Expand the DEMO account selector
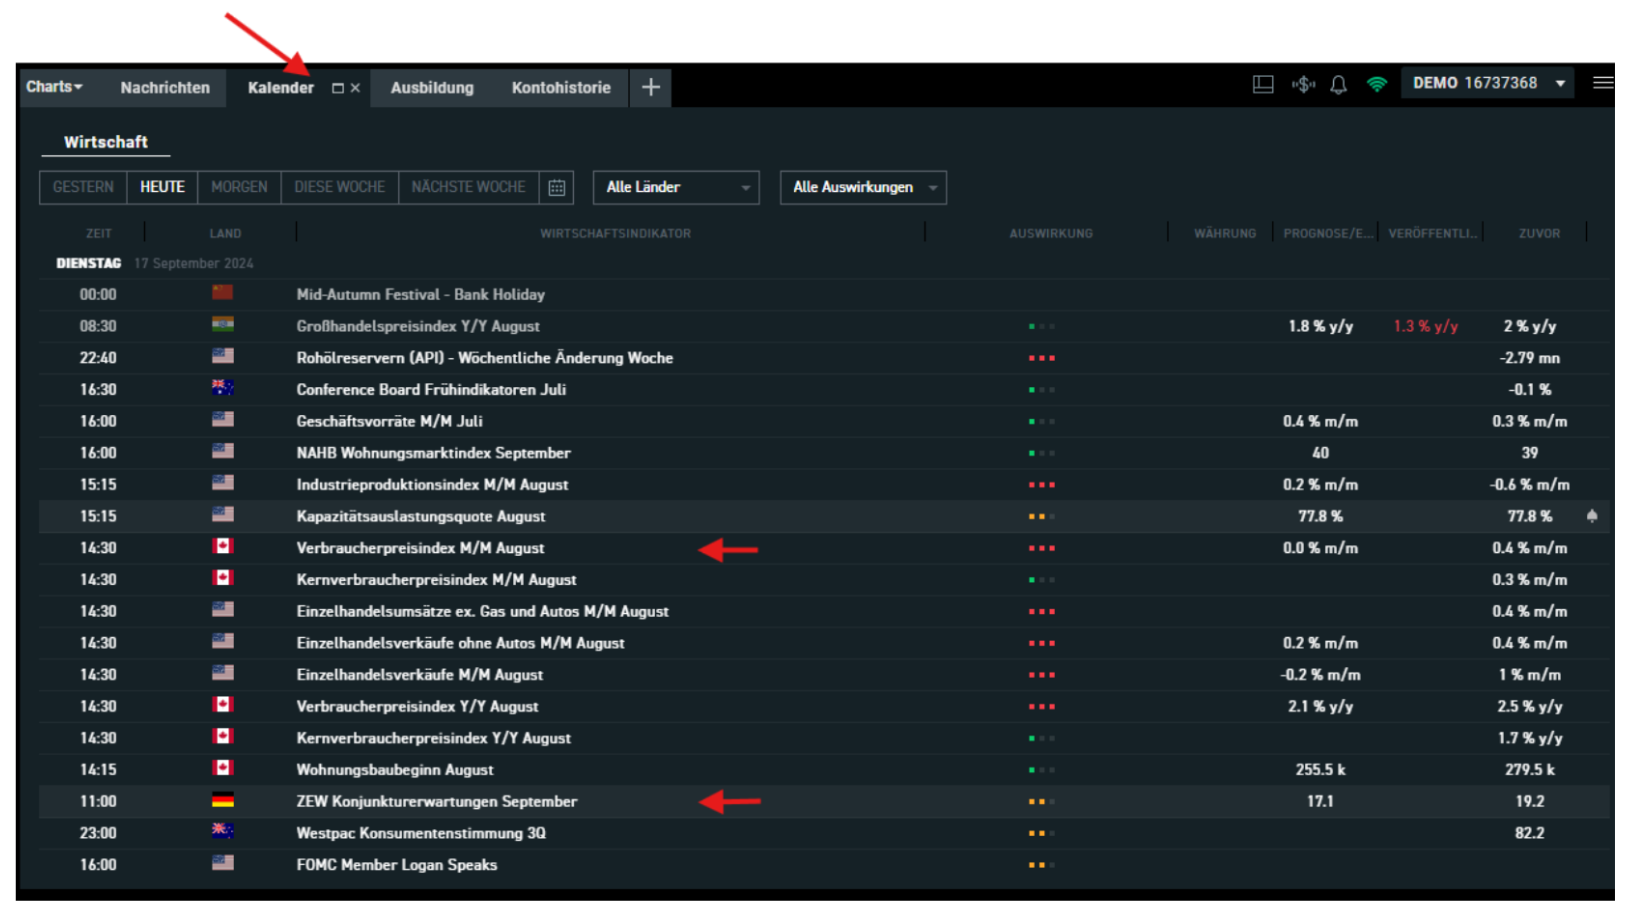This screenshot has width=1631, height=903. [1561, 83]
